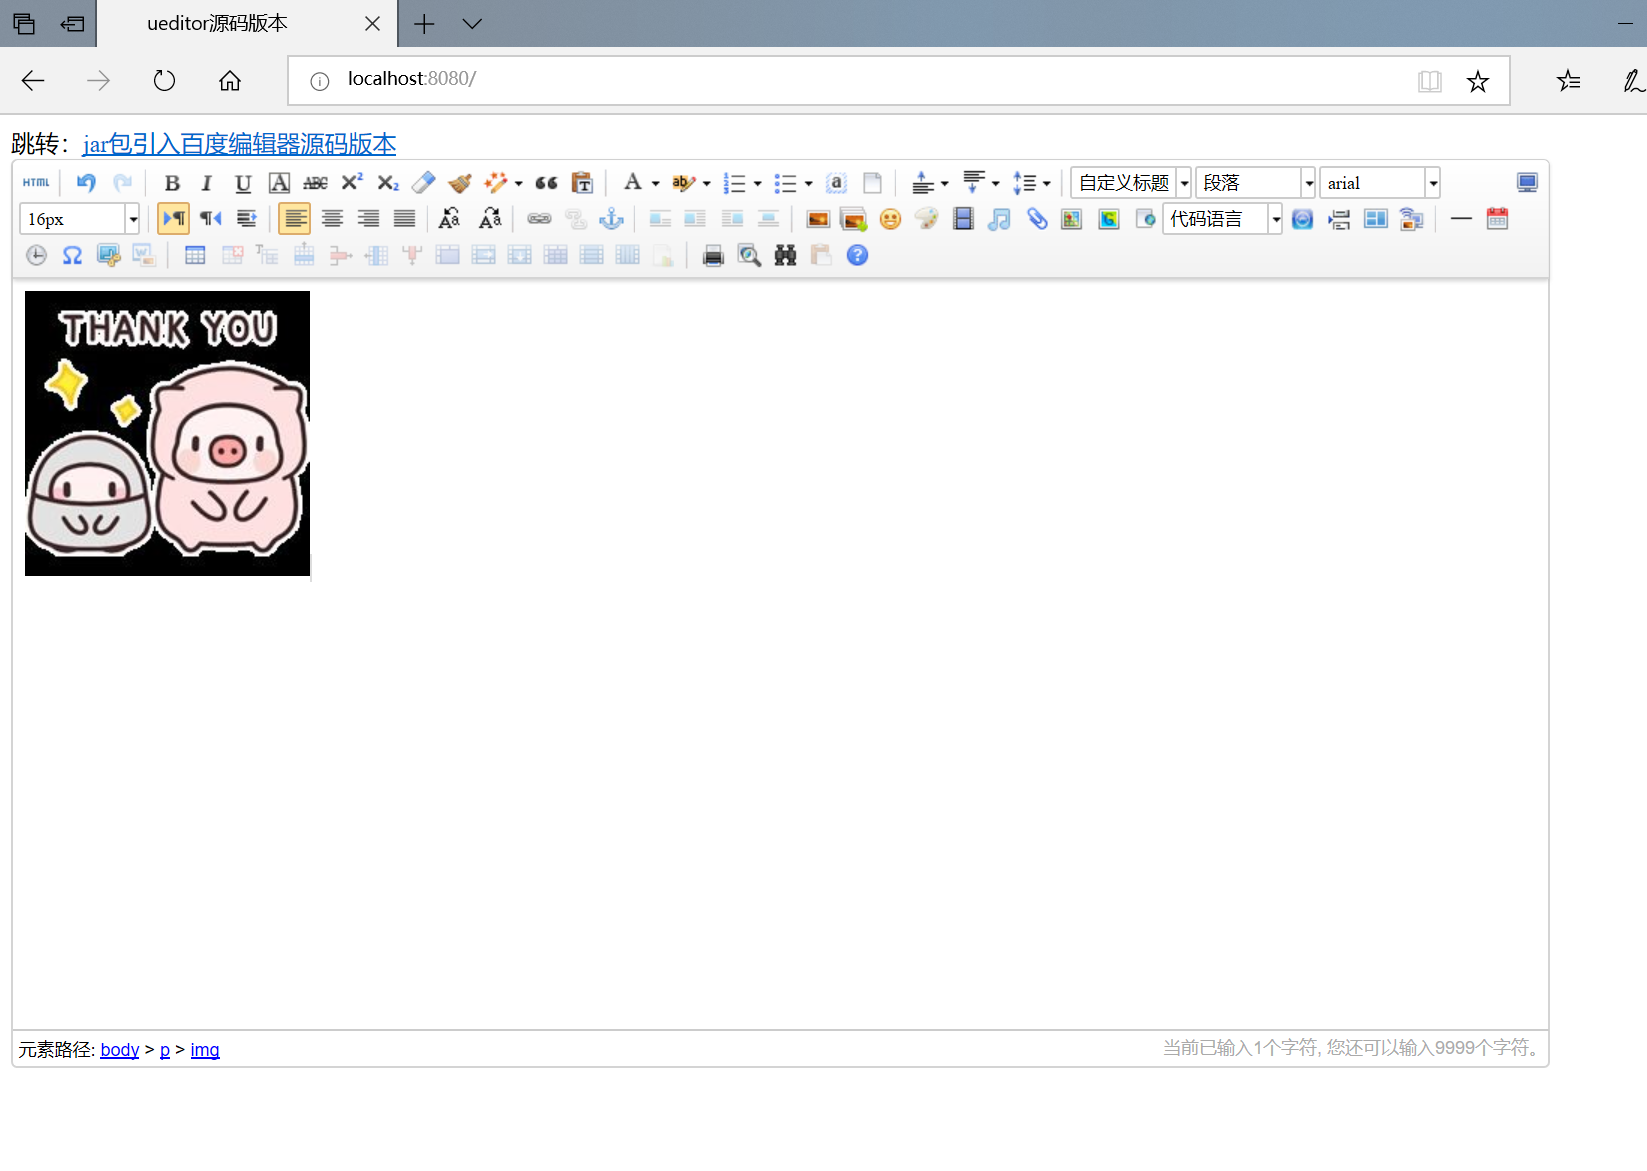Expand the unordered list style arrow
This screenshot has width=1647, height=1171.
808,184
